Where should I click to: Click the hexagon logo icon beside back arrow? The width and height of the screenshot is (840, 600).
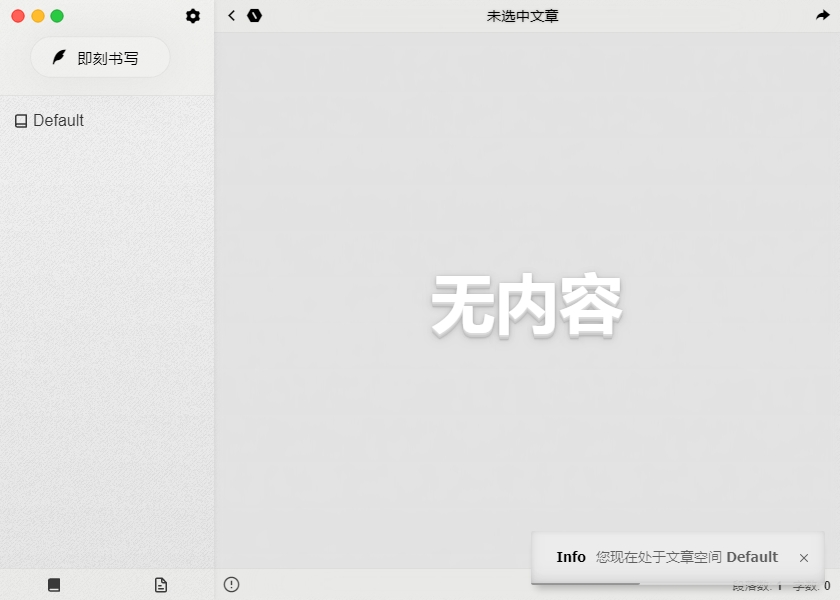254,16
